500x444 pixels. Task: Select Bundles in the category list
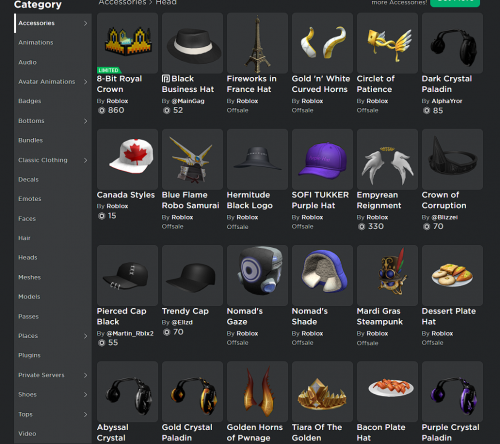tap(31, 140)
